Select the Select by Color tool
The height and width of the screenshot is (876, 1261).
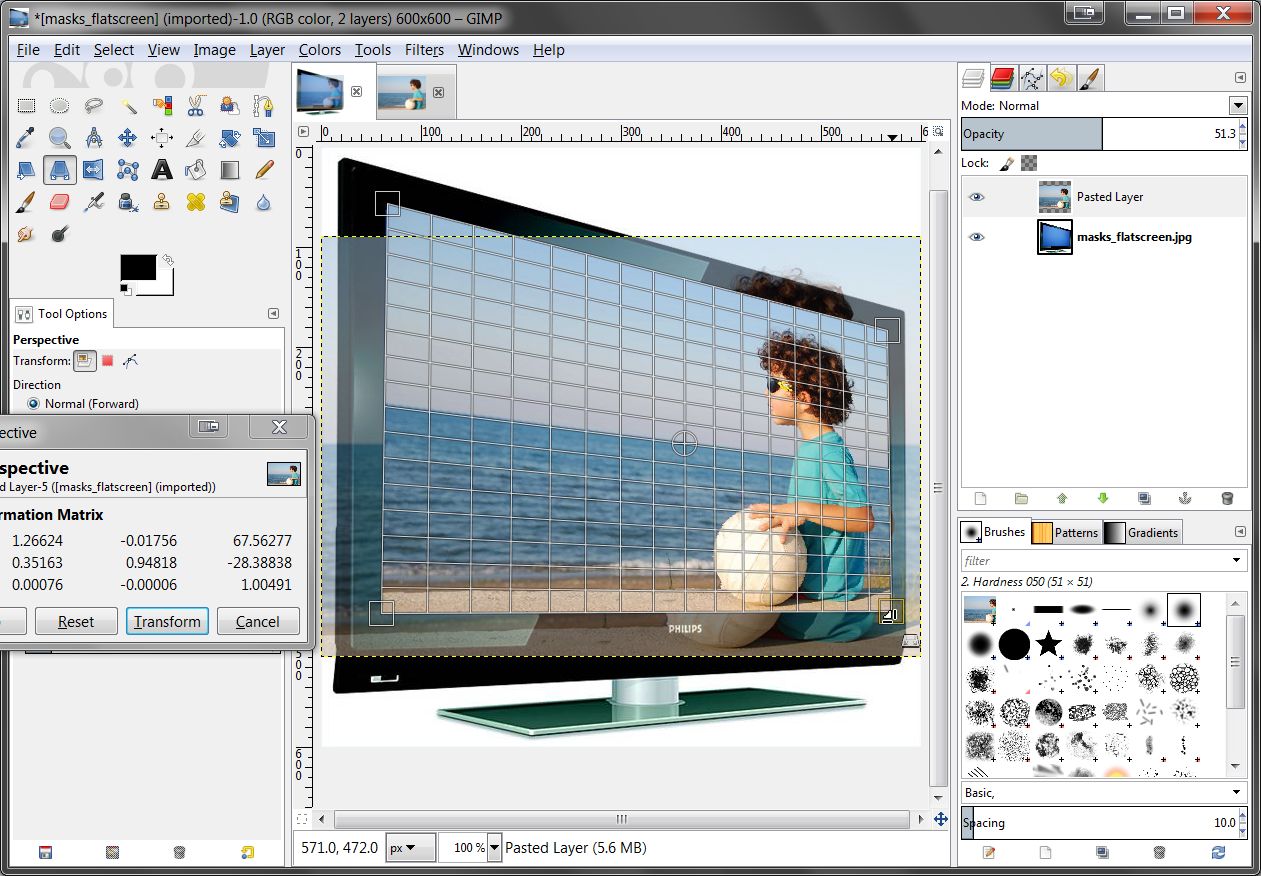162,105
